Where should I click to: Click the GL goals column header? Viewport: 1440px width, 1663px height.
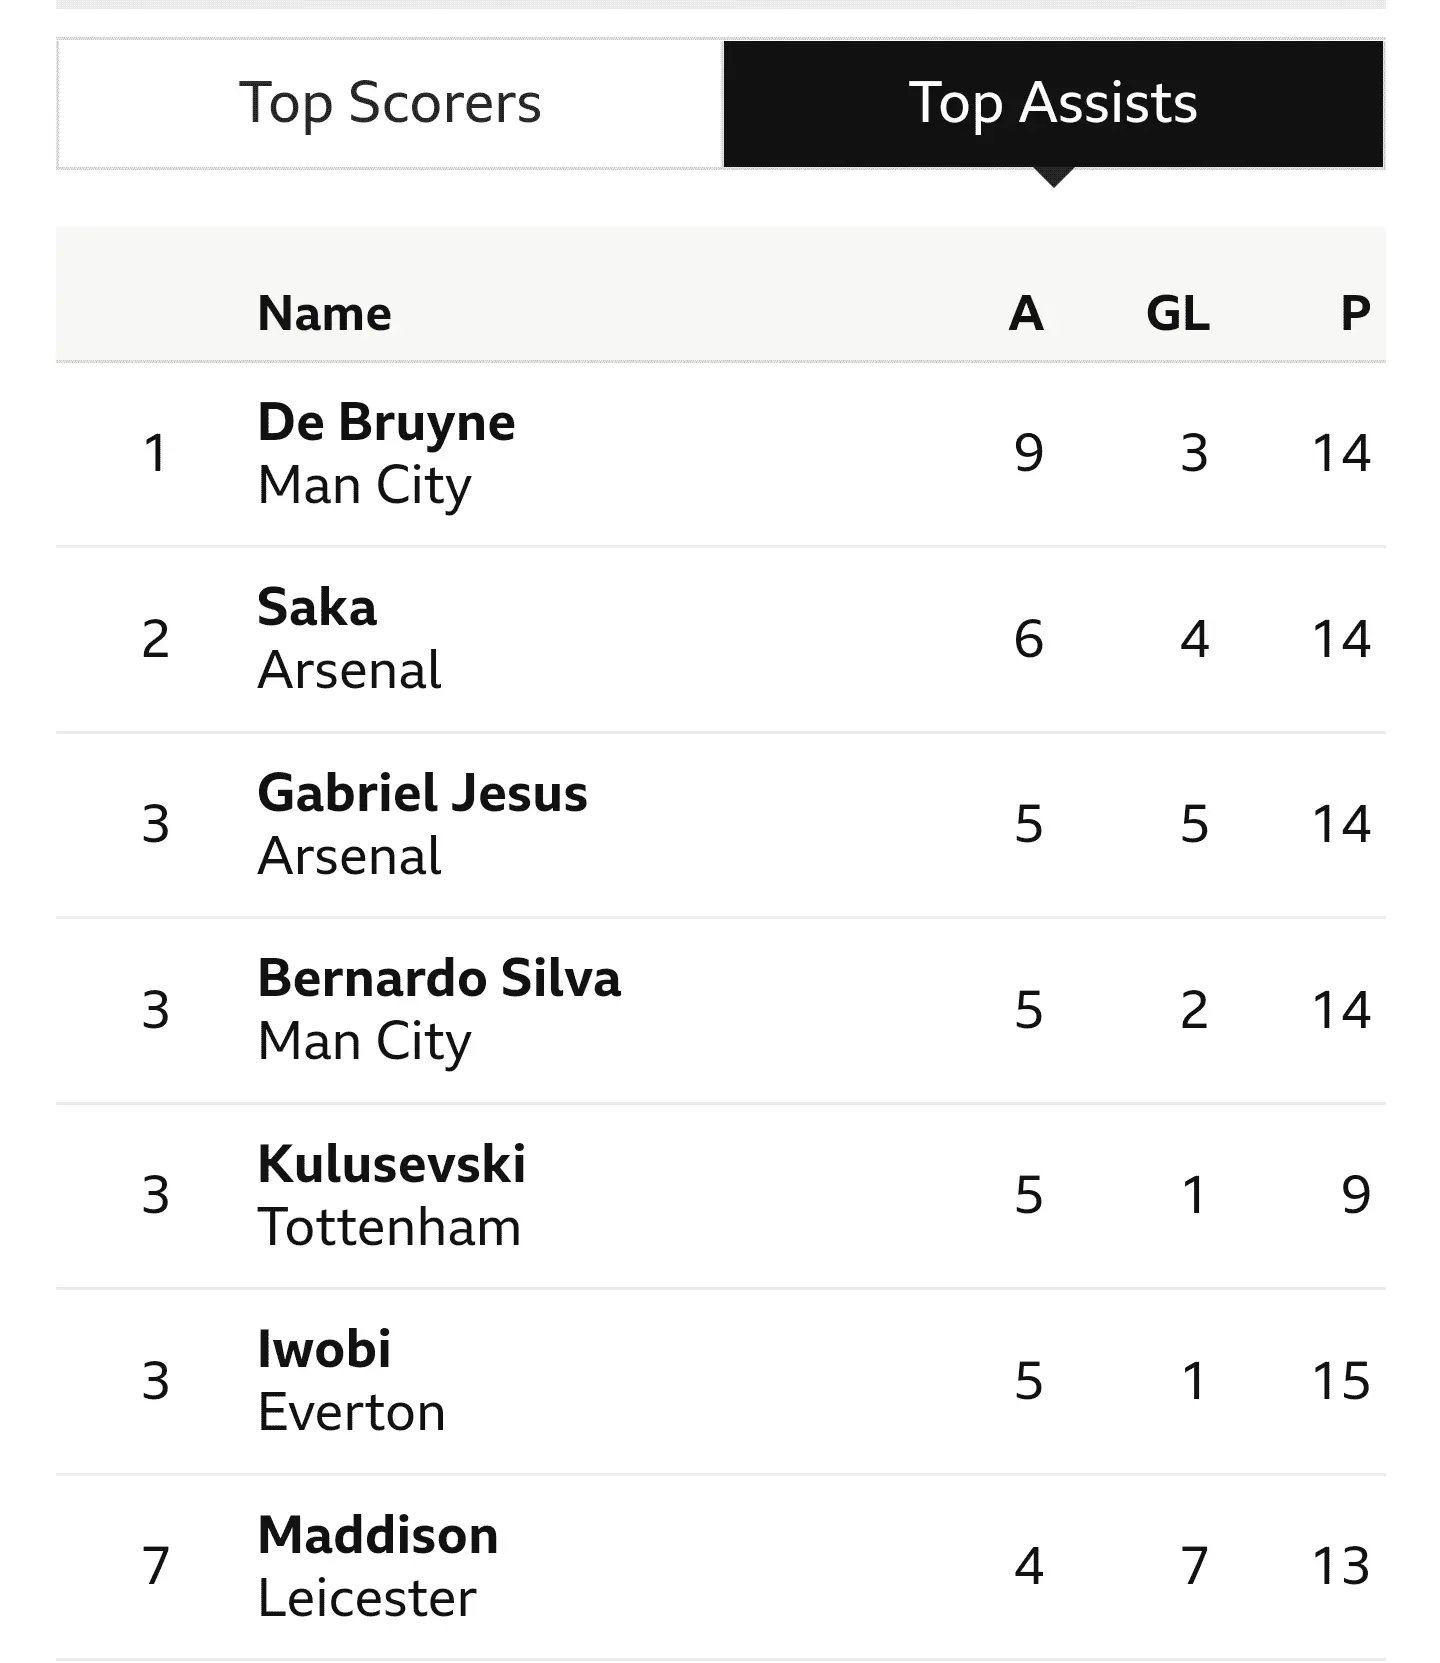click(1178, 314)
